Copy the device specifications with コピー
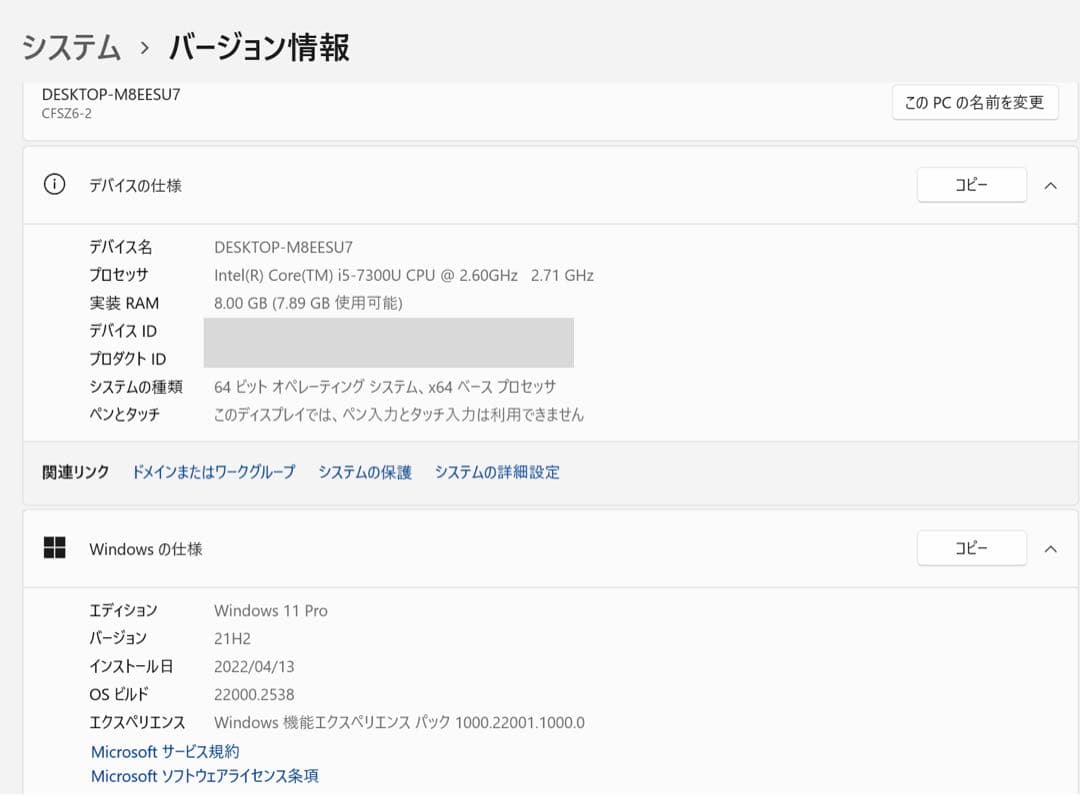Viewport: 1080px width, 795px height. click(971, 184)
